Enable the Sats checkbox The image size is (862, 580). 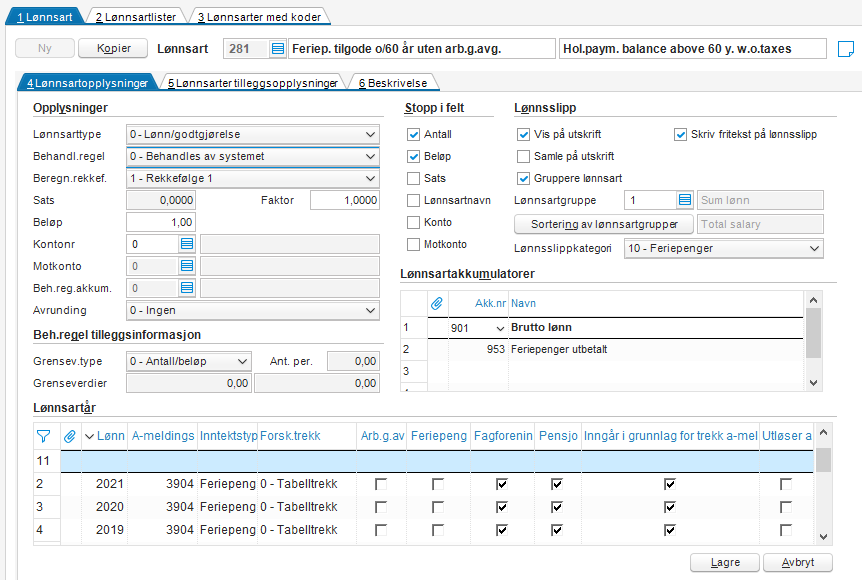[x=413, y=178]
